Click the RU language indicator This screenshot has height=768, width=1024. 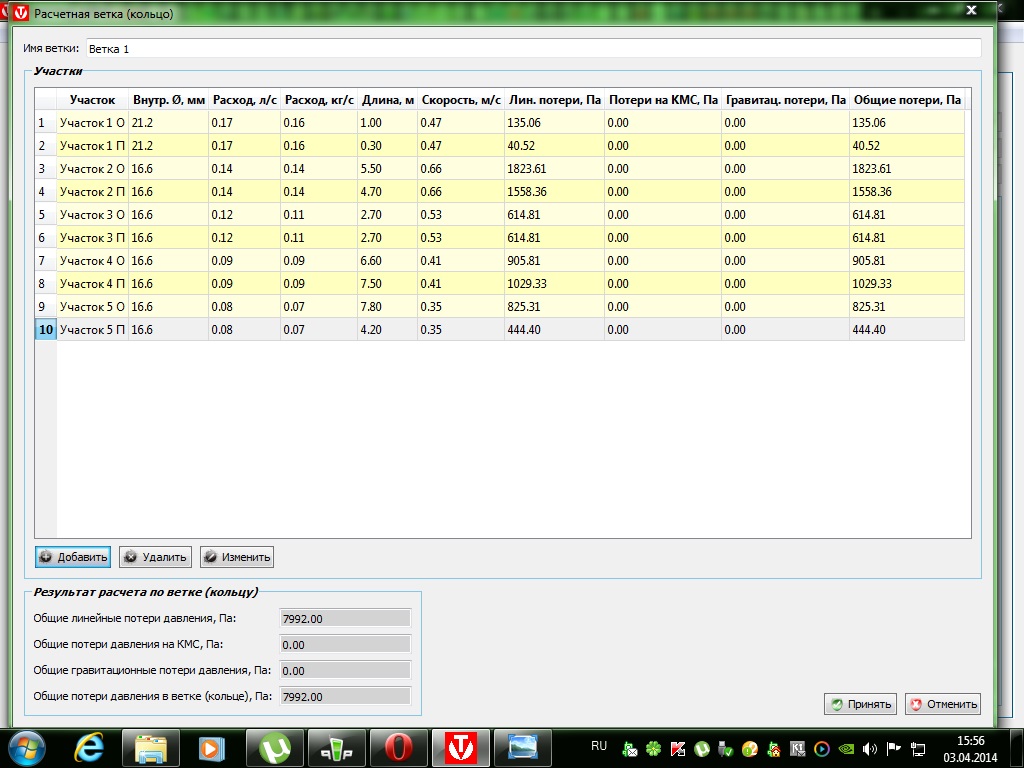coord(599,746)
